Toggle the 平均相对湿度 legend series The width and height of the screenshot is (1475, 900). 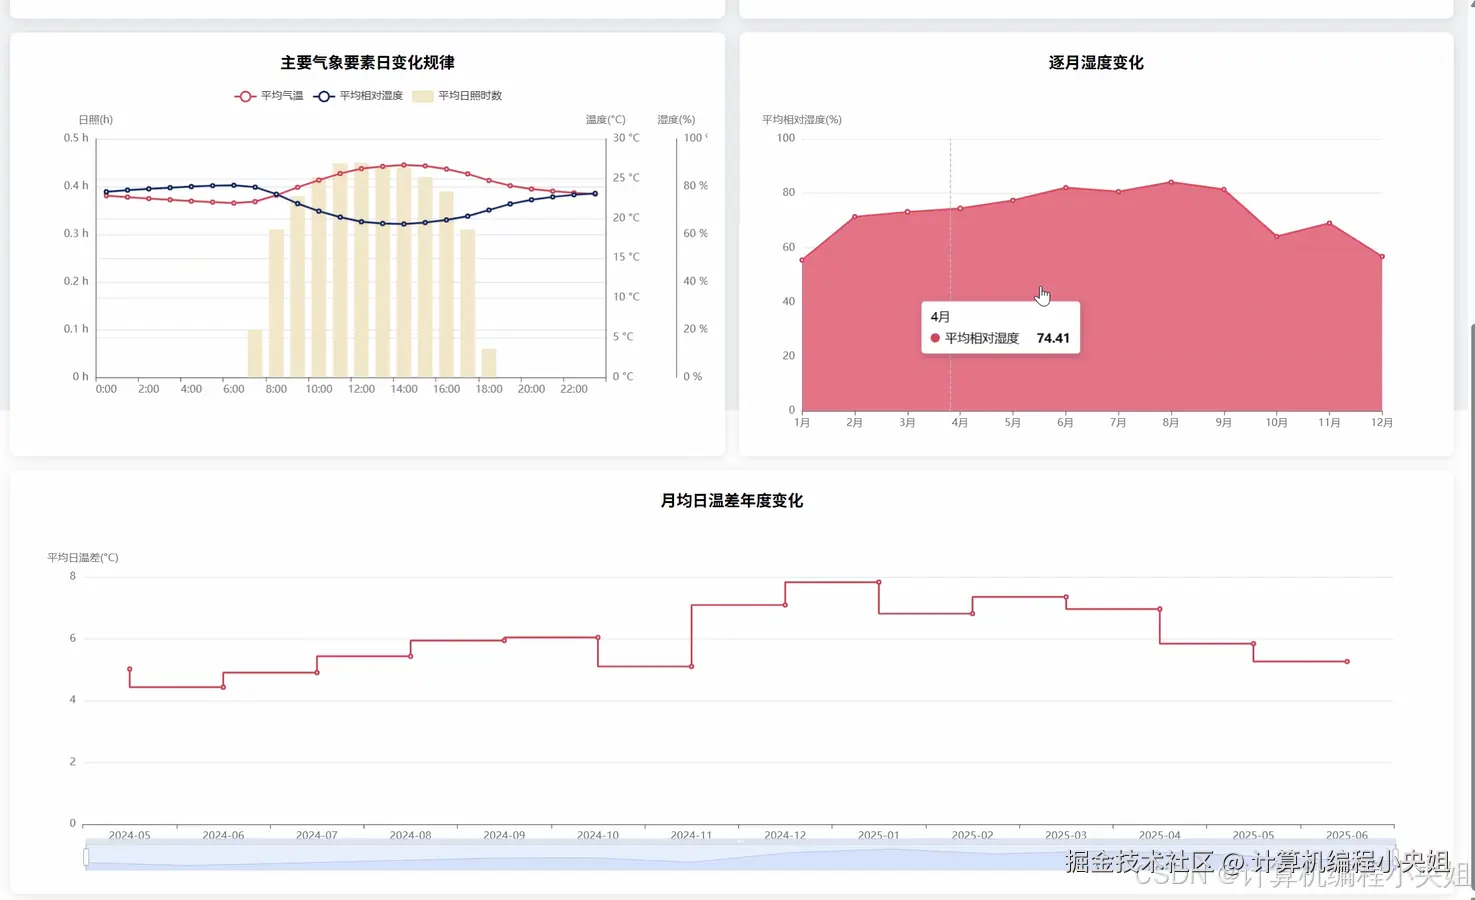click(358, 96)
